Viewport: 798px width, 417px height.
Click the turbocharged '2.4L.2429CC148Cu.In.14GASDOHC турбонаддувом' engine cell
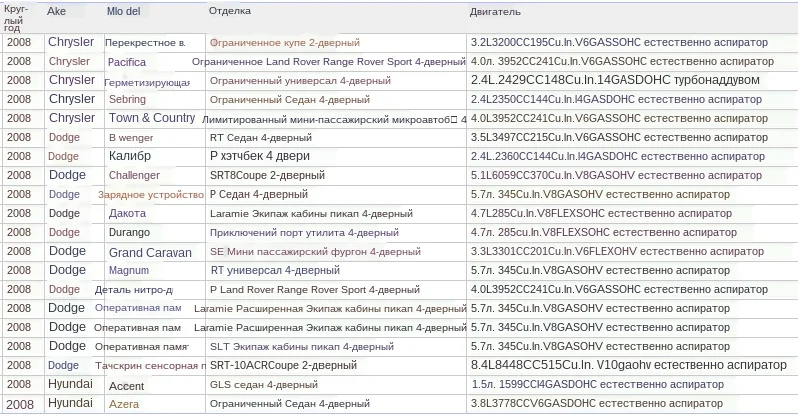click(615, 80)
